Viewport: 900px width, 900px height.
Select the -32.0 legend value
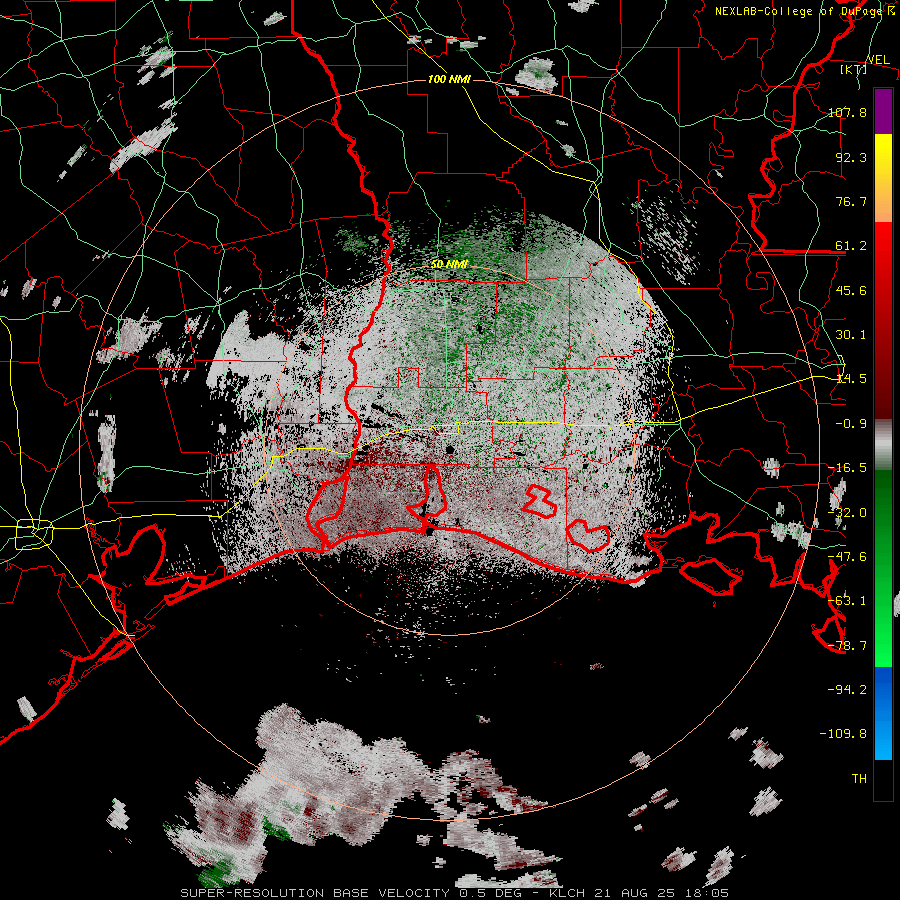847,513
